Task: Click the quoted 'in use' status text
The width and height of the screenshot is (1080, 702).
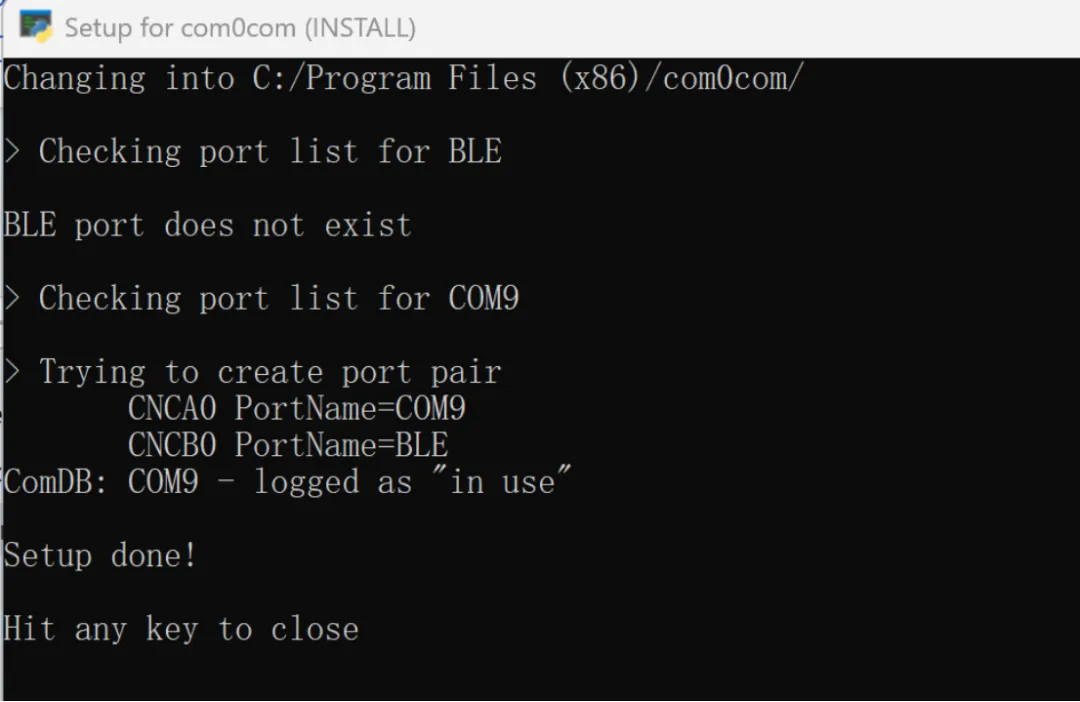Action: pos(501,480)
